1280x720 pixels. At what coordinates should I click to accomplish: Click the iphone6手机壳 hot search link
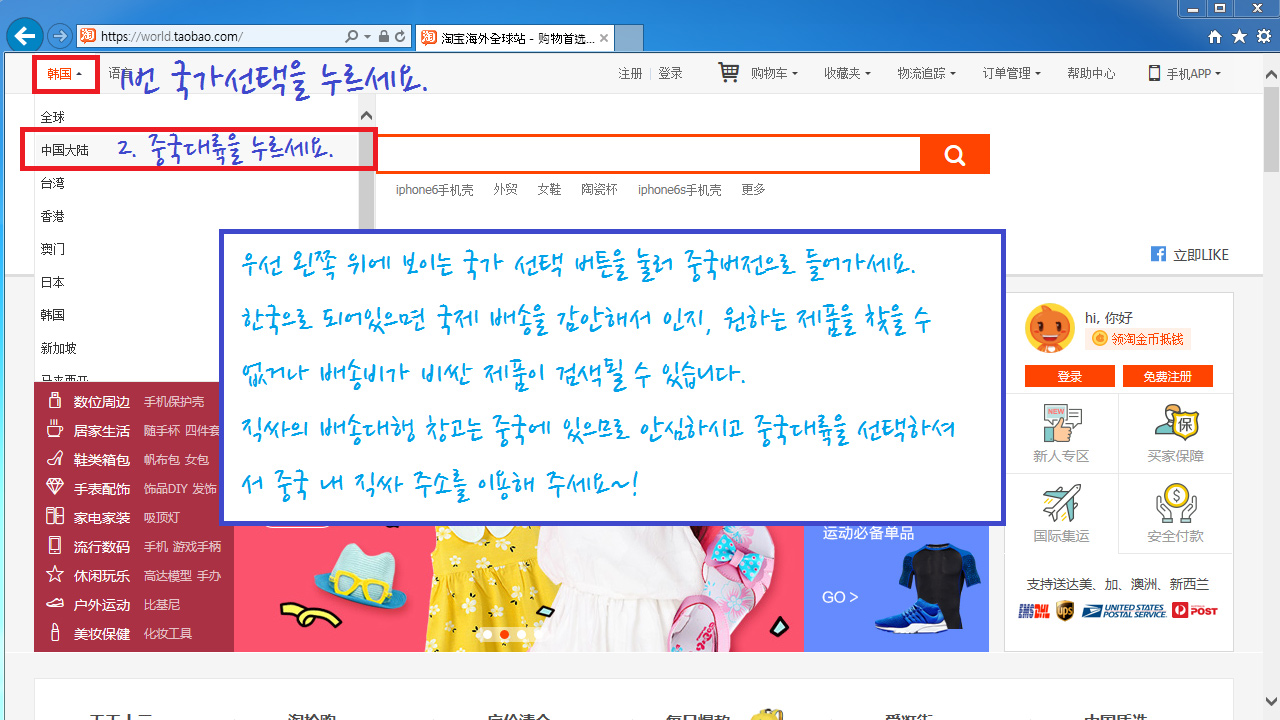click(434, 190)
